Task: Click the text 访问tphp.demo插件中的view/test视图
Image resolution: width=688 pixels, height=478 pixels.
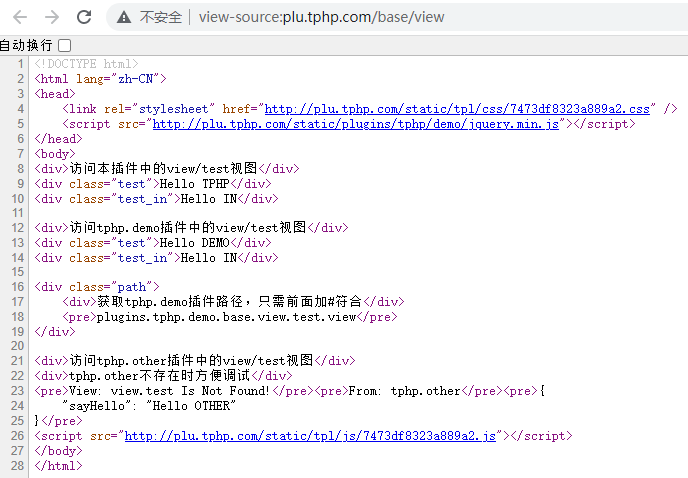Action: [188, 227]
